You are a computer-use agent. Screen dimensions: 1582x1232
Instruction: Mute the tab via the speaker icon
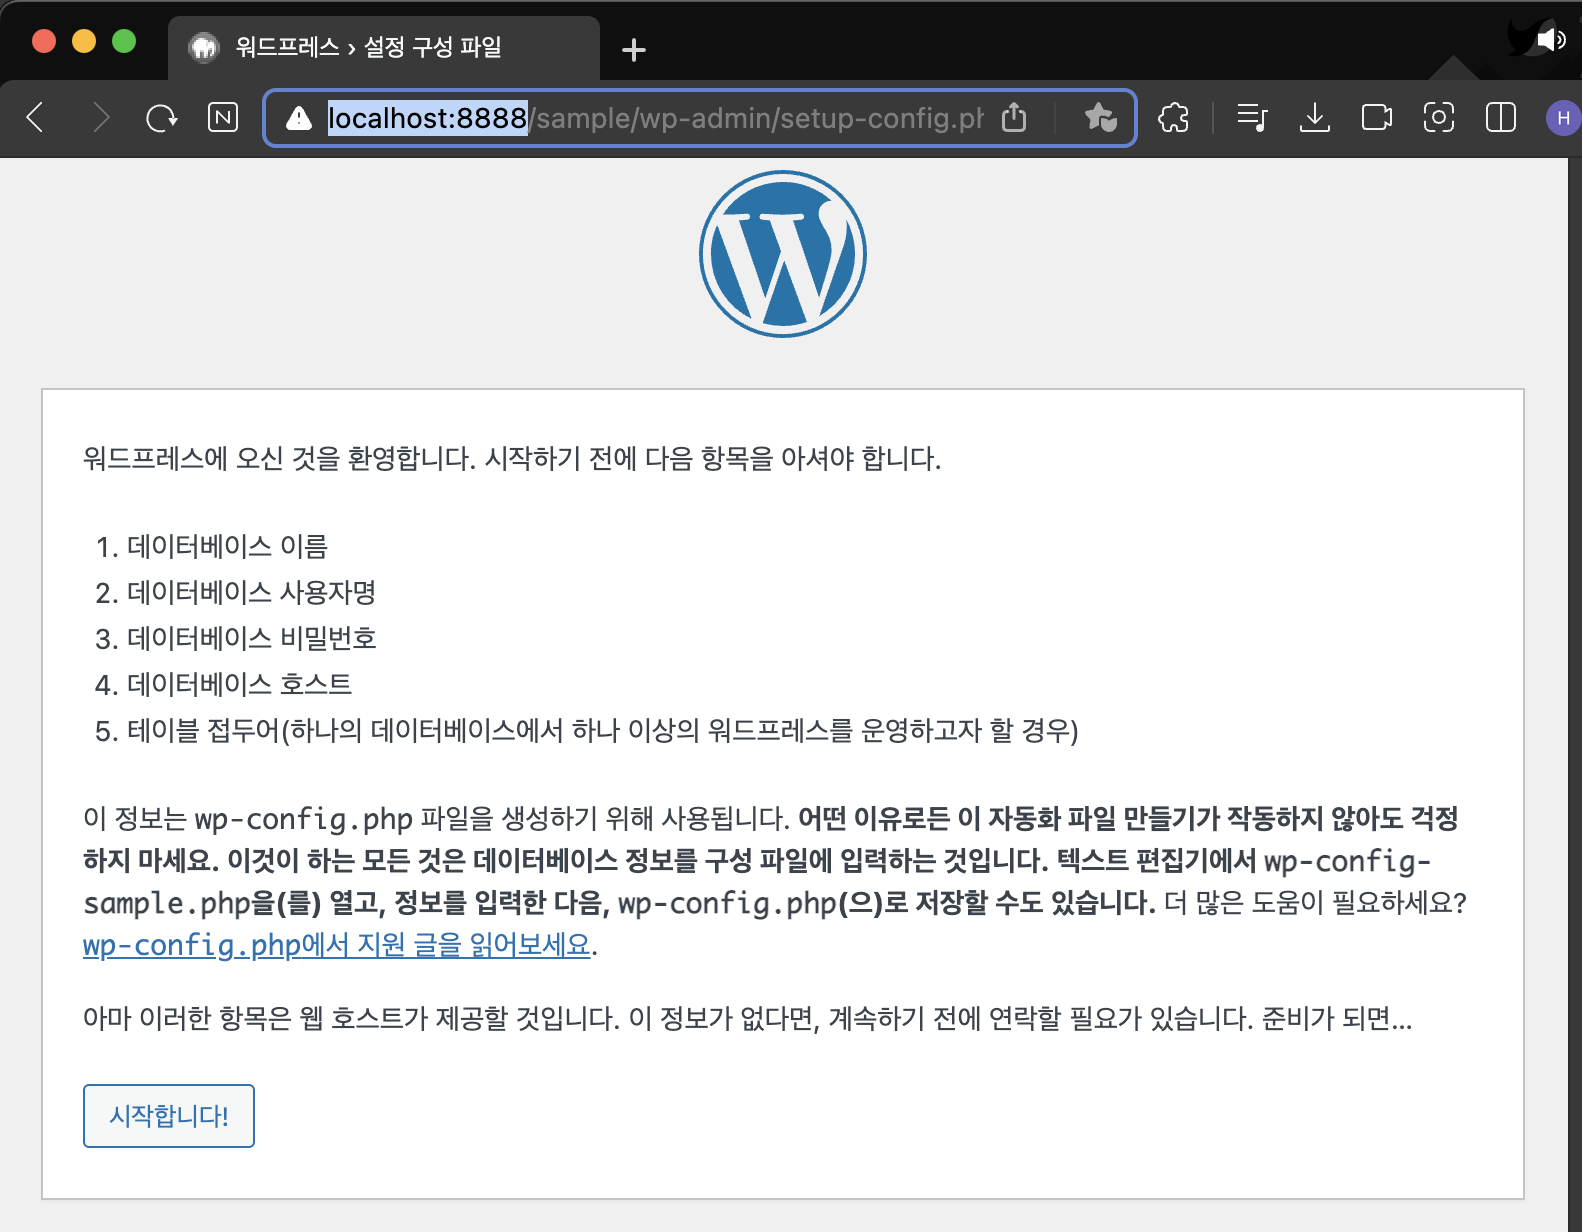[x=1551, y=40]
